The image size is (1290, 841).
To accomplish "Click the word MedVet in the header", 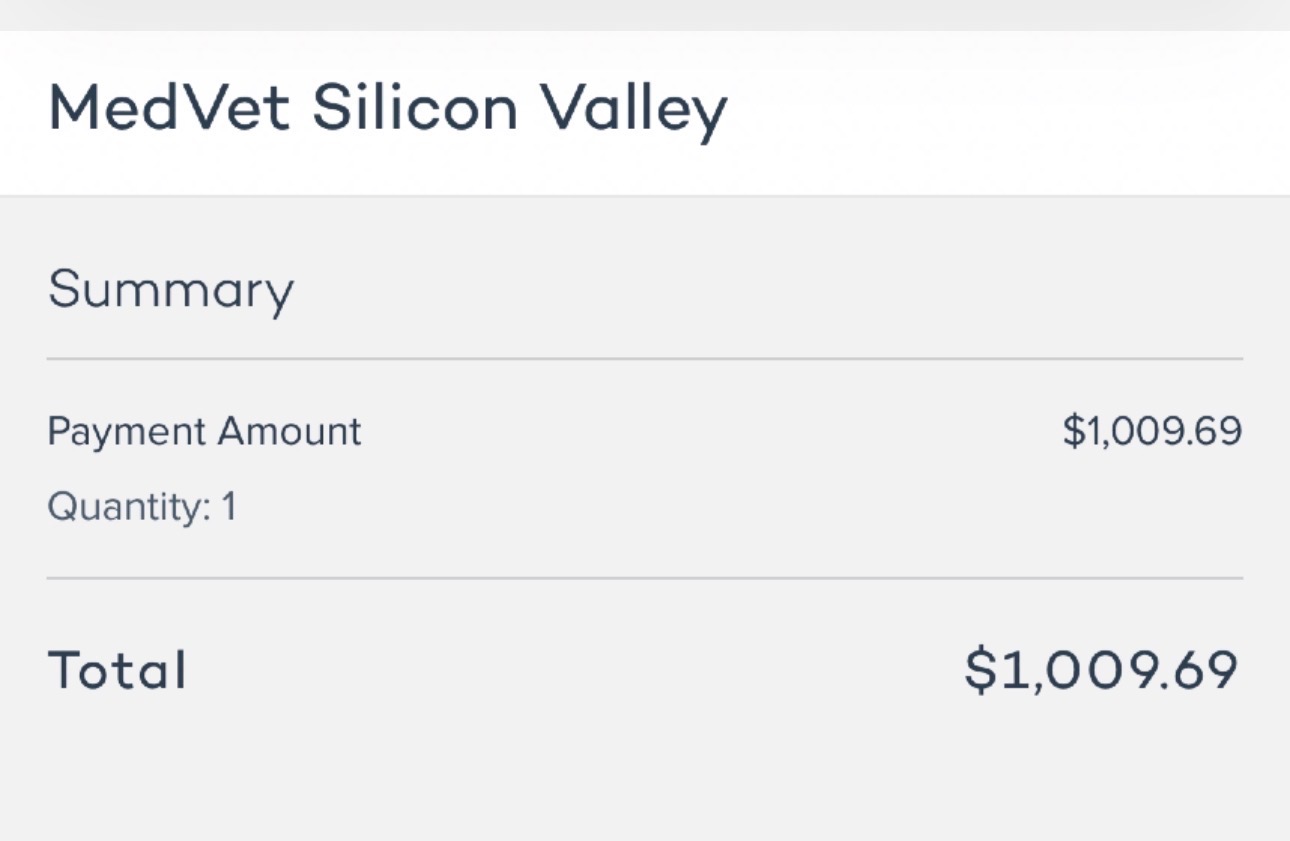I will [169, 108].
